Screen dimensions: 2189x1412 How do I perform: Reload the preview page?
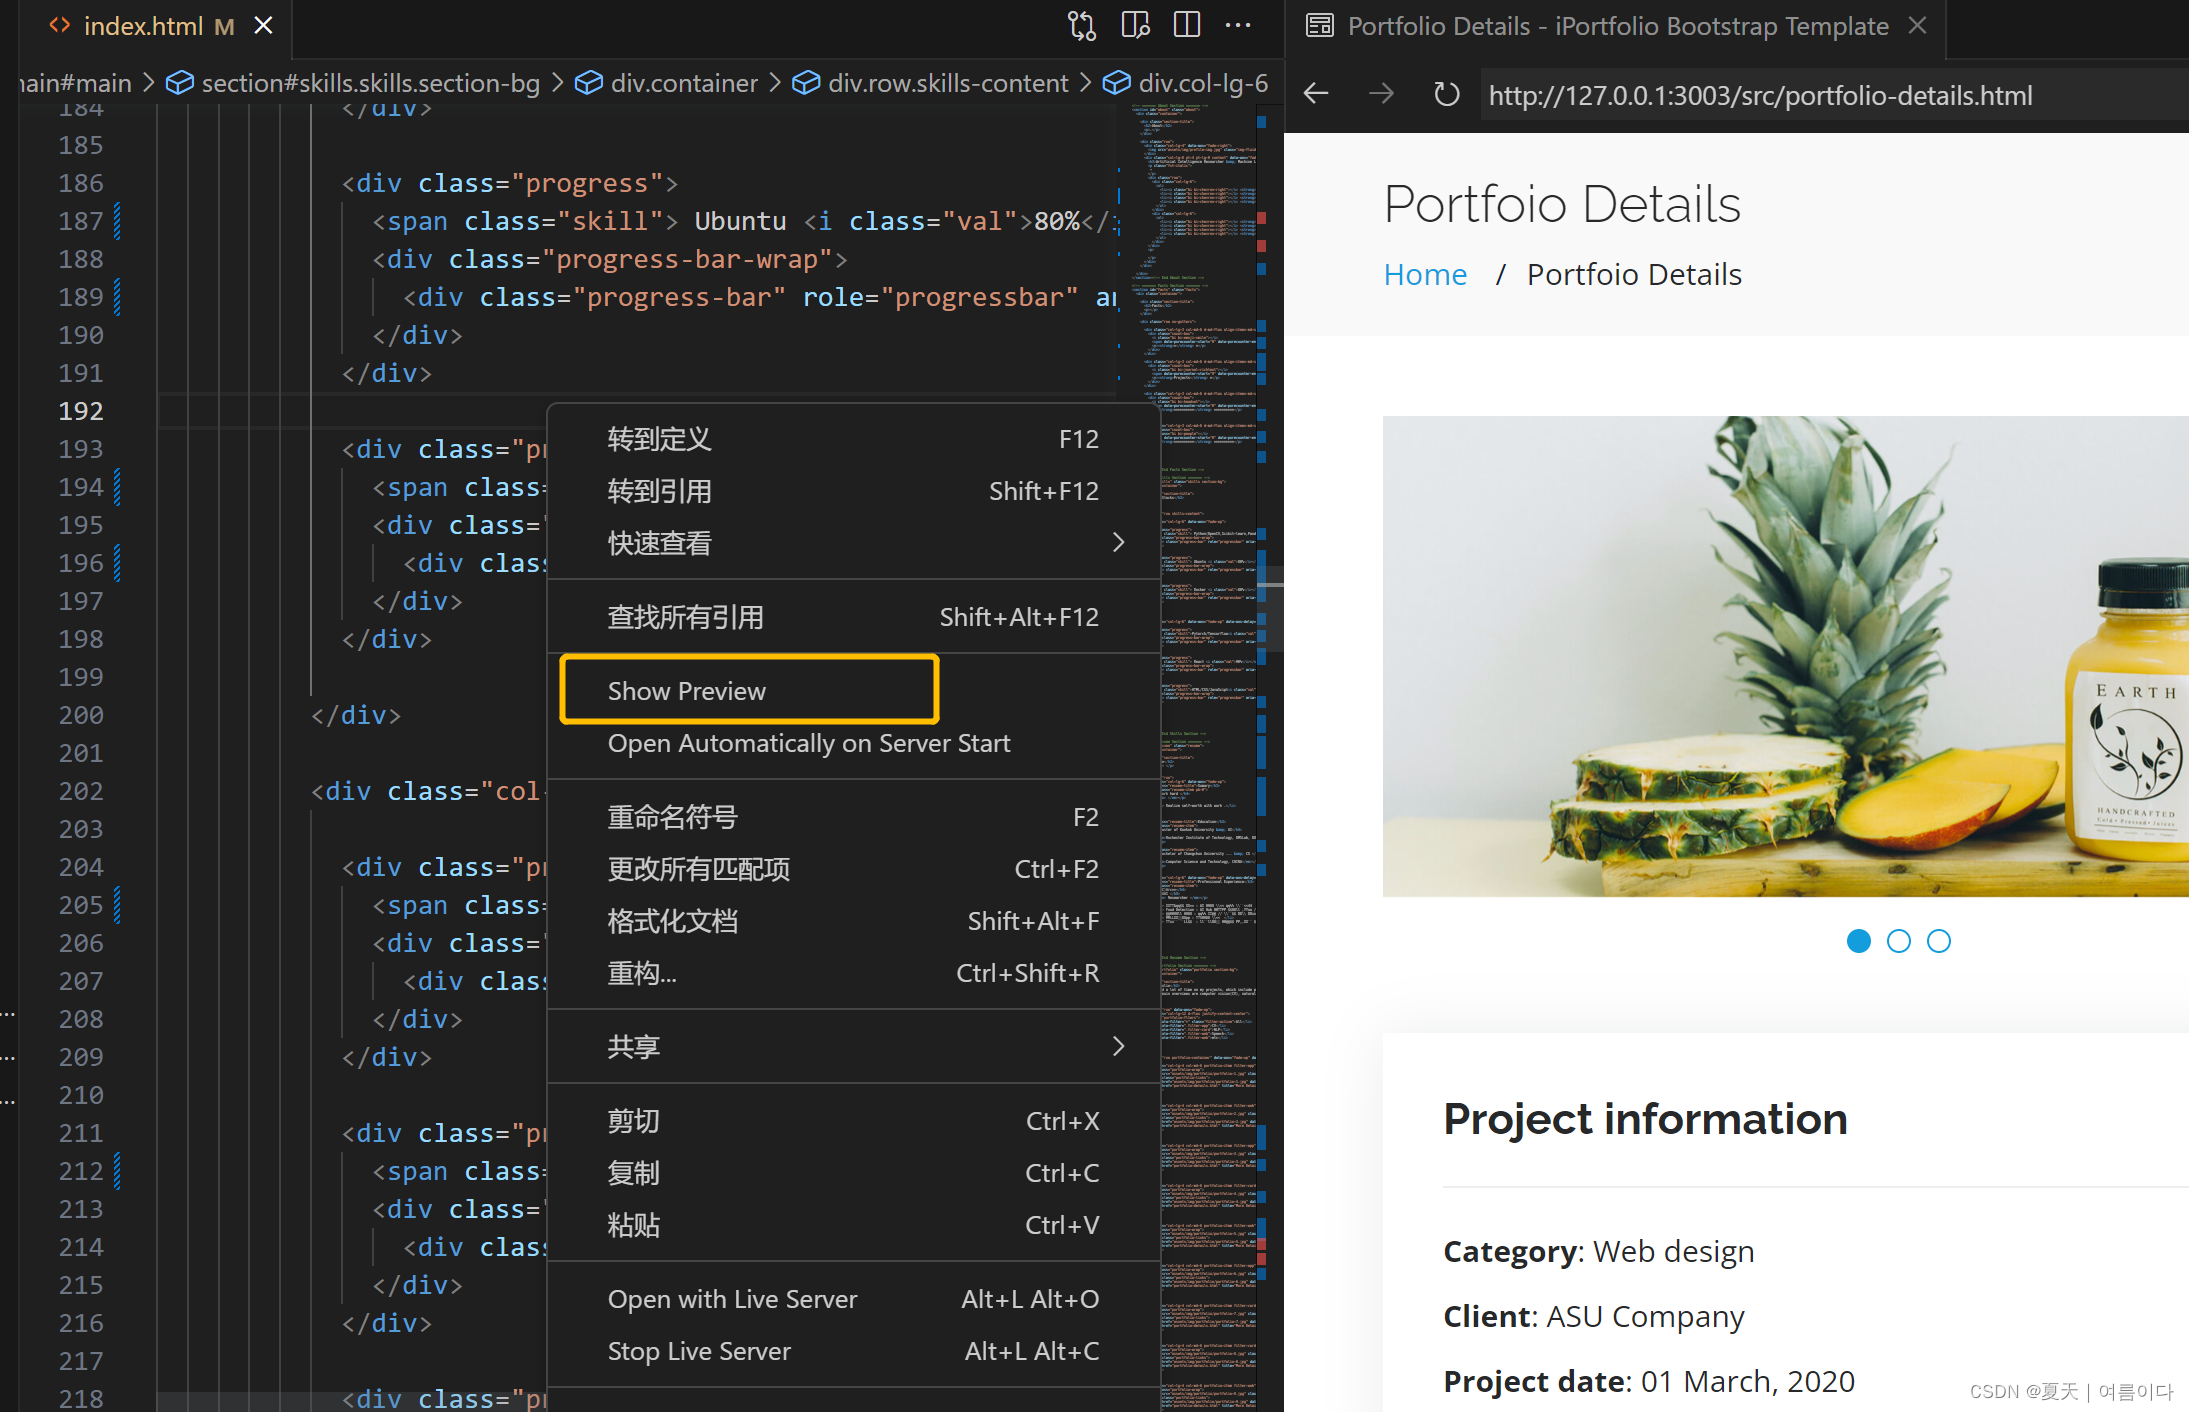pyautogui.click(x=1446, y=95)
